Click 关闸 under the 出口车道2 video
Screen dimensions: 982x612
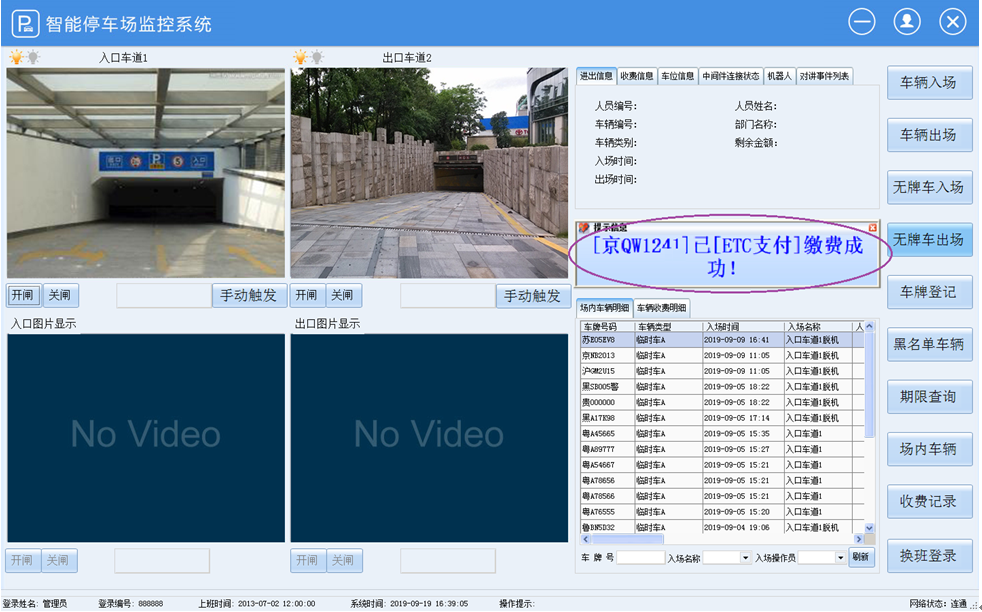343,295
